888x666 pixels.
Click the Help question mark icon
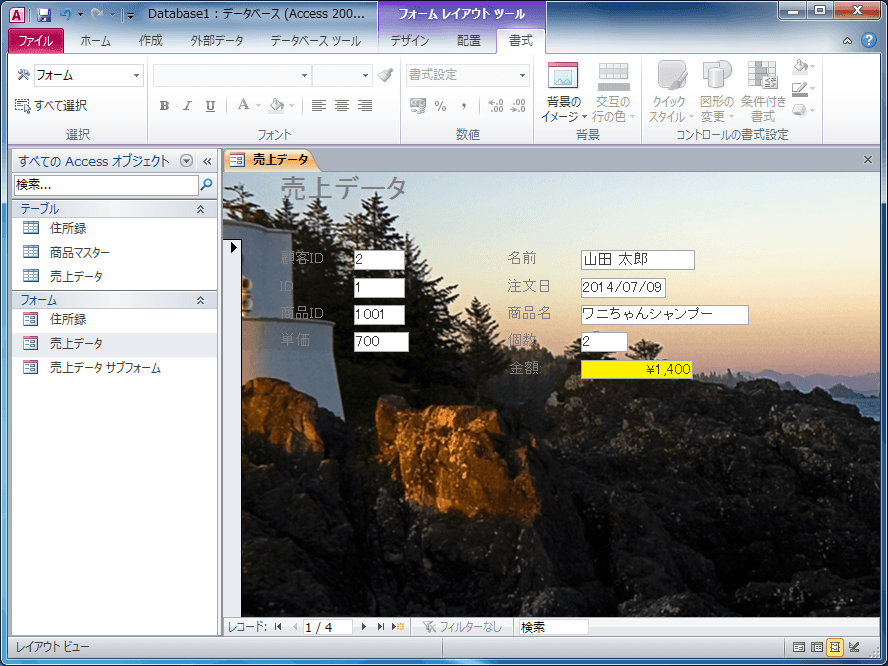pyautogui.click(x=869, y=40)
